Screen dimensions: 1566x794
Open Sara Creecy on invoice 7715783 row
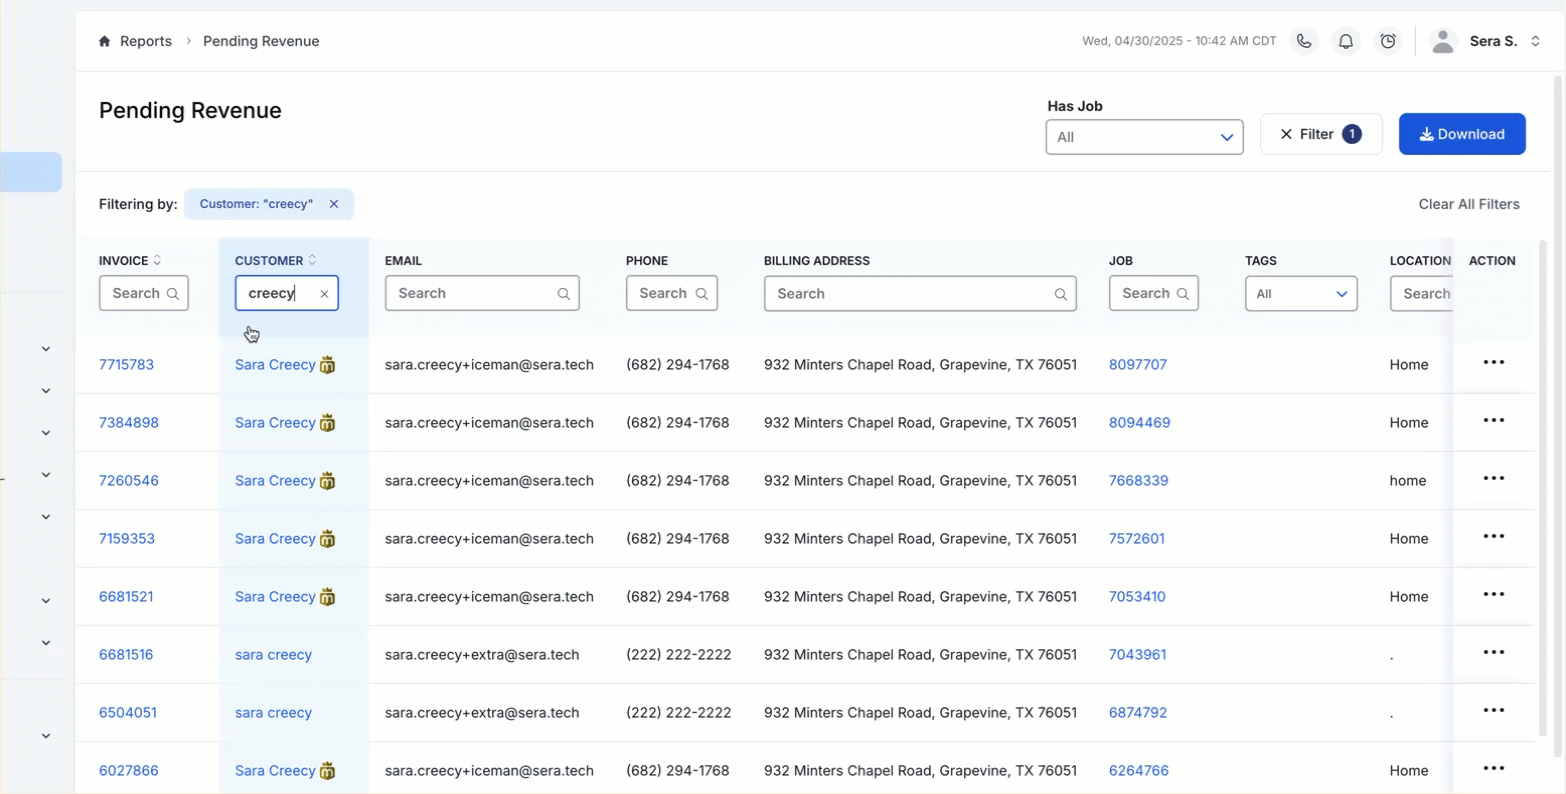[275, 364]
